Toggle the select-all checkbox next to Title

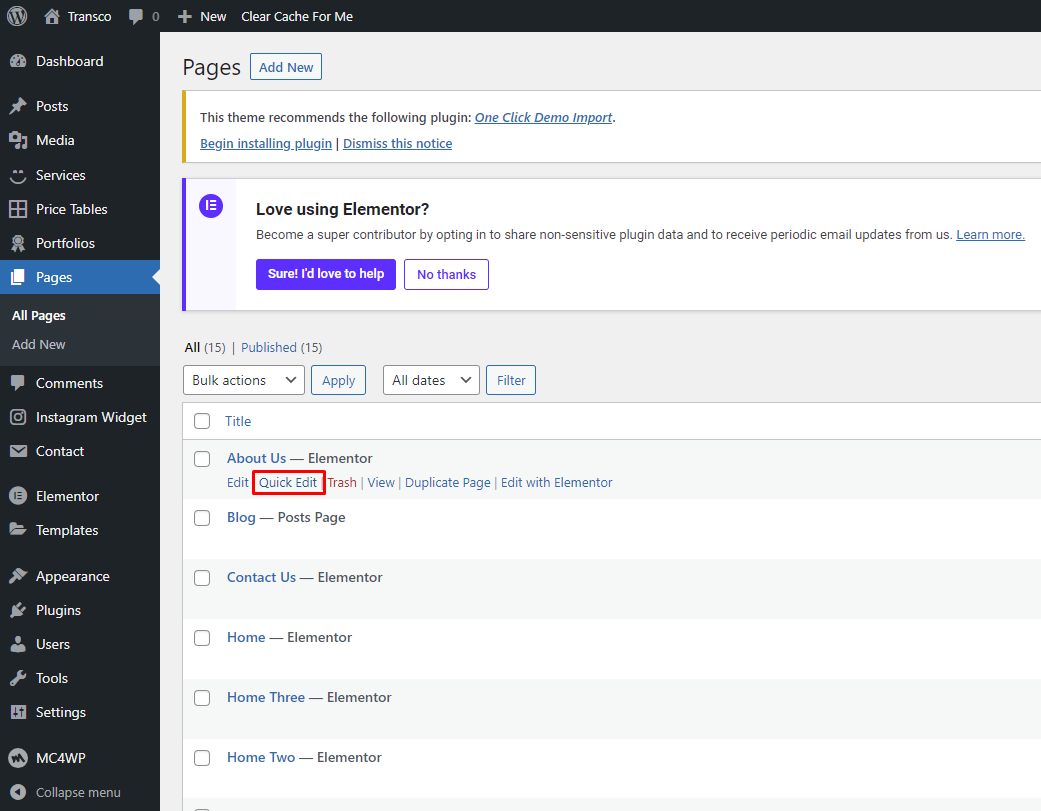click(202, 421)
